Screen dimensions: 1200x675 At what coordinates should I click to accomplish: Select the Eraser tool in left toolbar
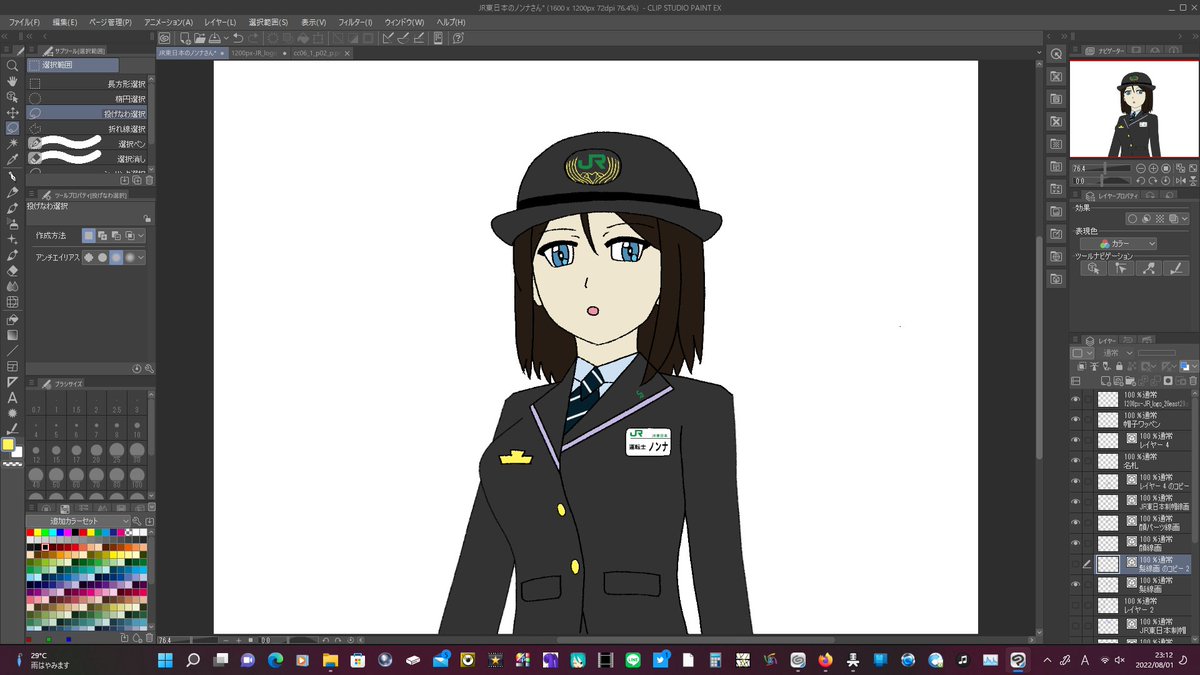coord(12,270)
